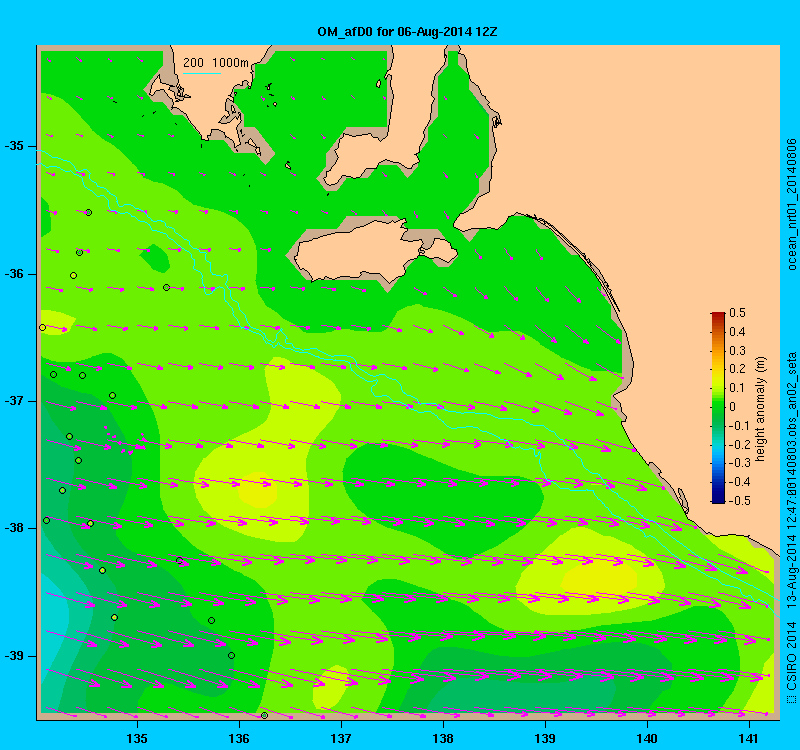Click the longitude label "138"
Screen dimensions: 800x750
point(443,739)
